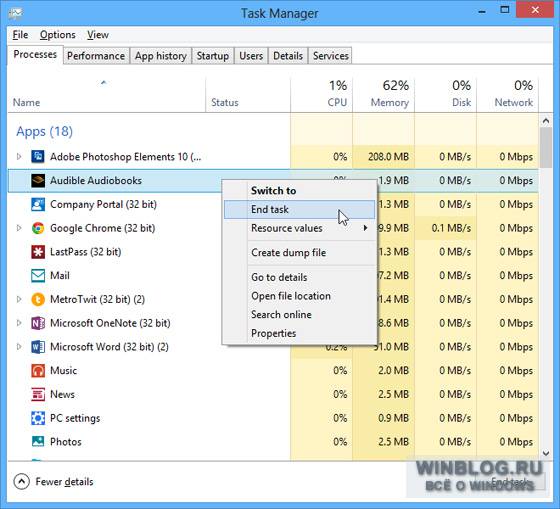Click the 208.0 MB memory value
The width and height of the screenshot is (560, 509).
[388, 156]
